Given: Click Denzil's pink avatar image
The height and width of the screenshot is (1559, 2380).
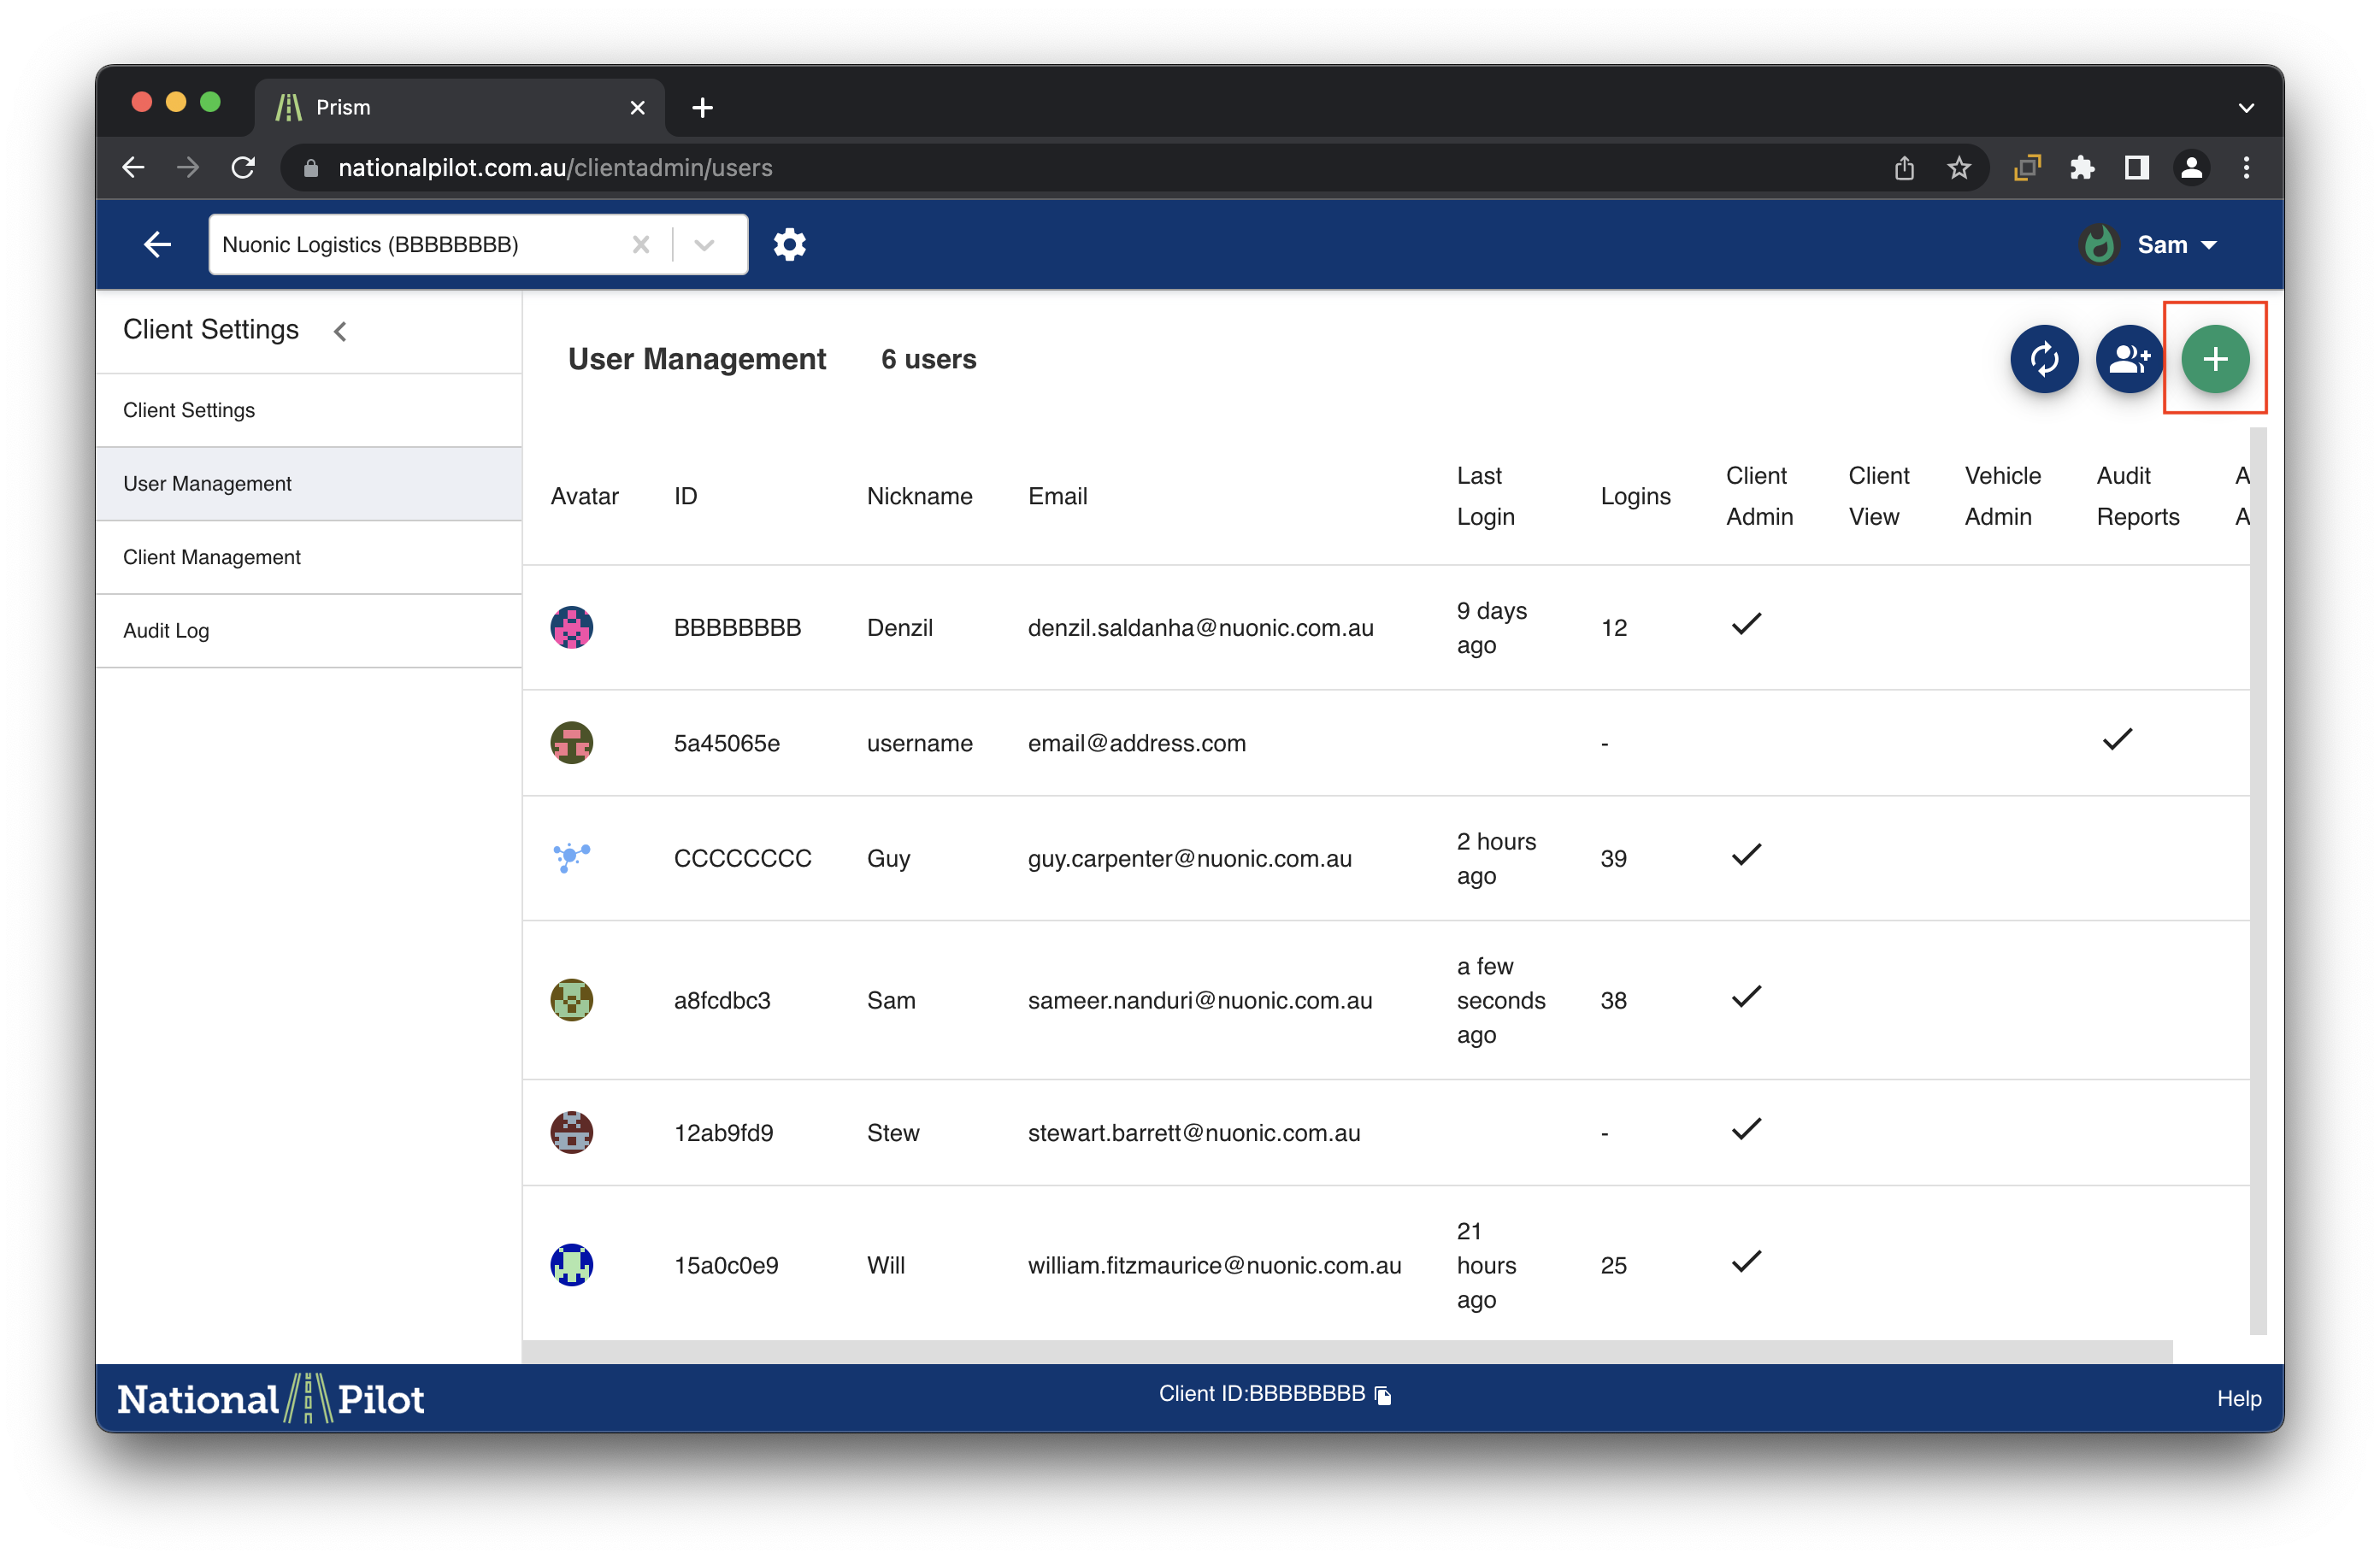Looking at the screenshot, I should (571, 627).
